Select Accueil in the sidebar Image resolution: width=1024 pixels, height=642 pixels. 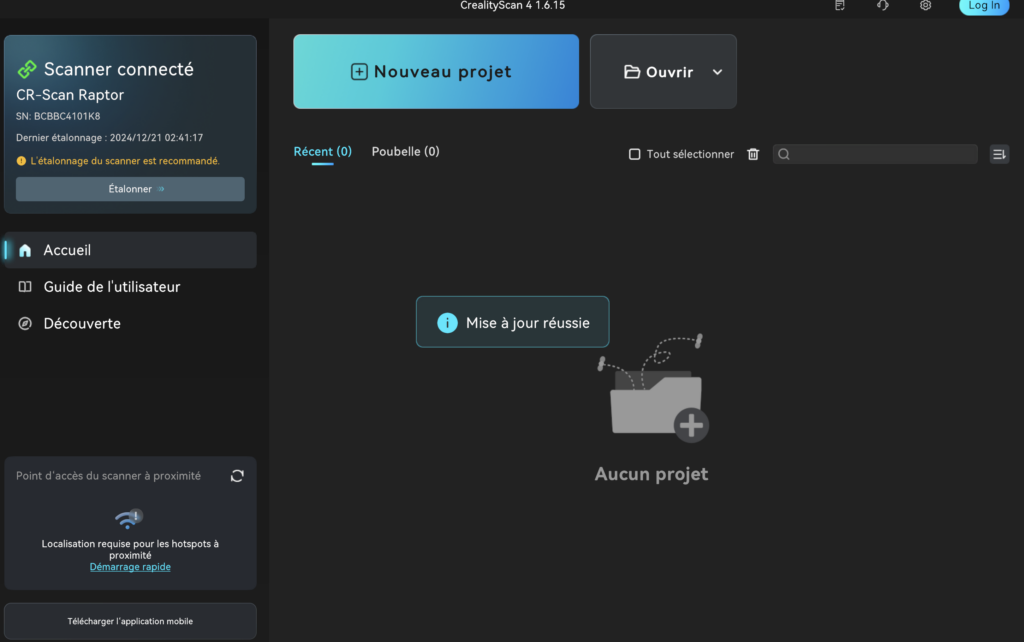(130, 250)
